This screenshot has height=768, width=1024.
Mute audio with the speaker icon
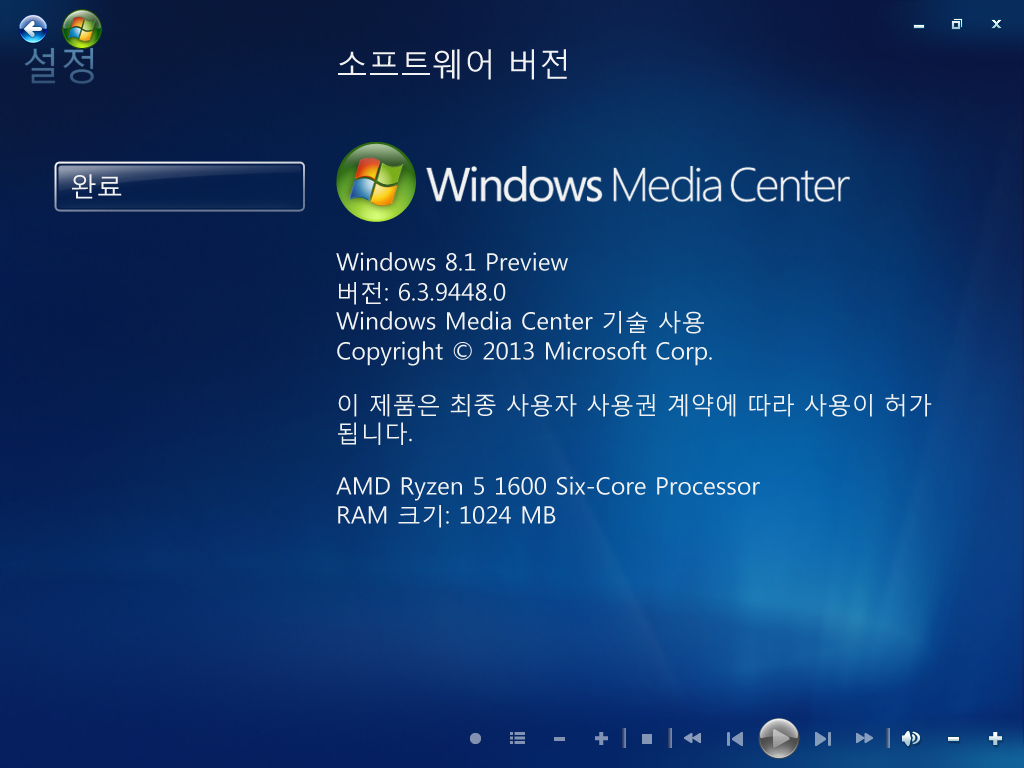911,739
